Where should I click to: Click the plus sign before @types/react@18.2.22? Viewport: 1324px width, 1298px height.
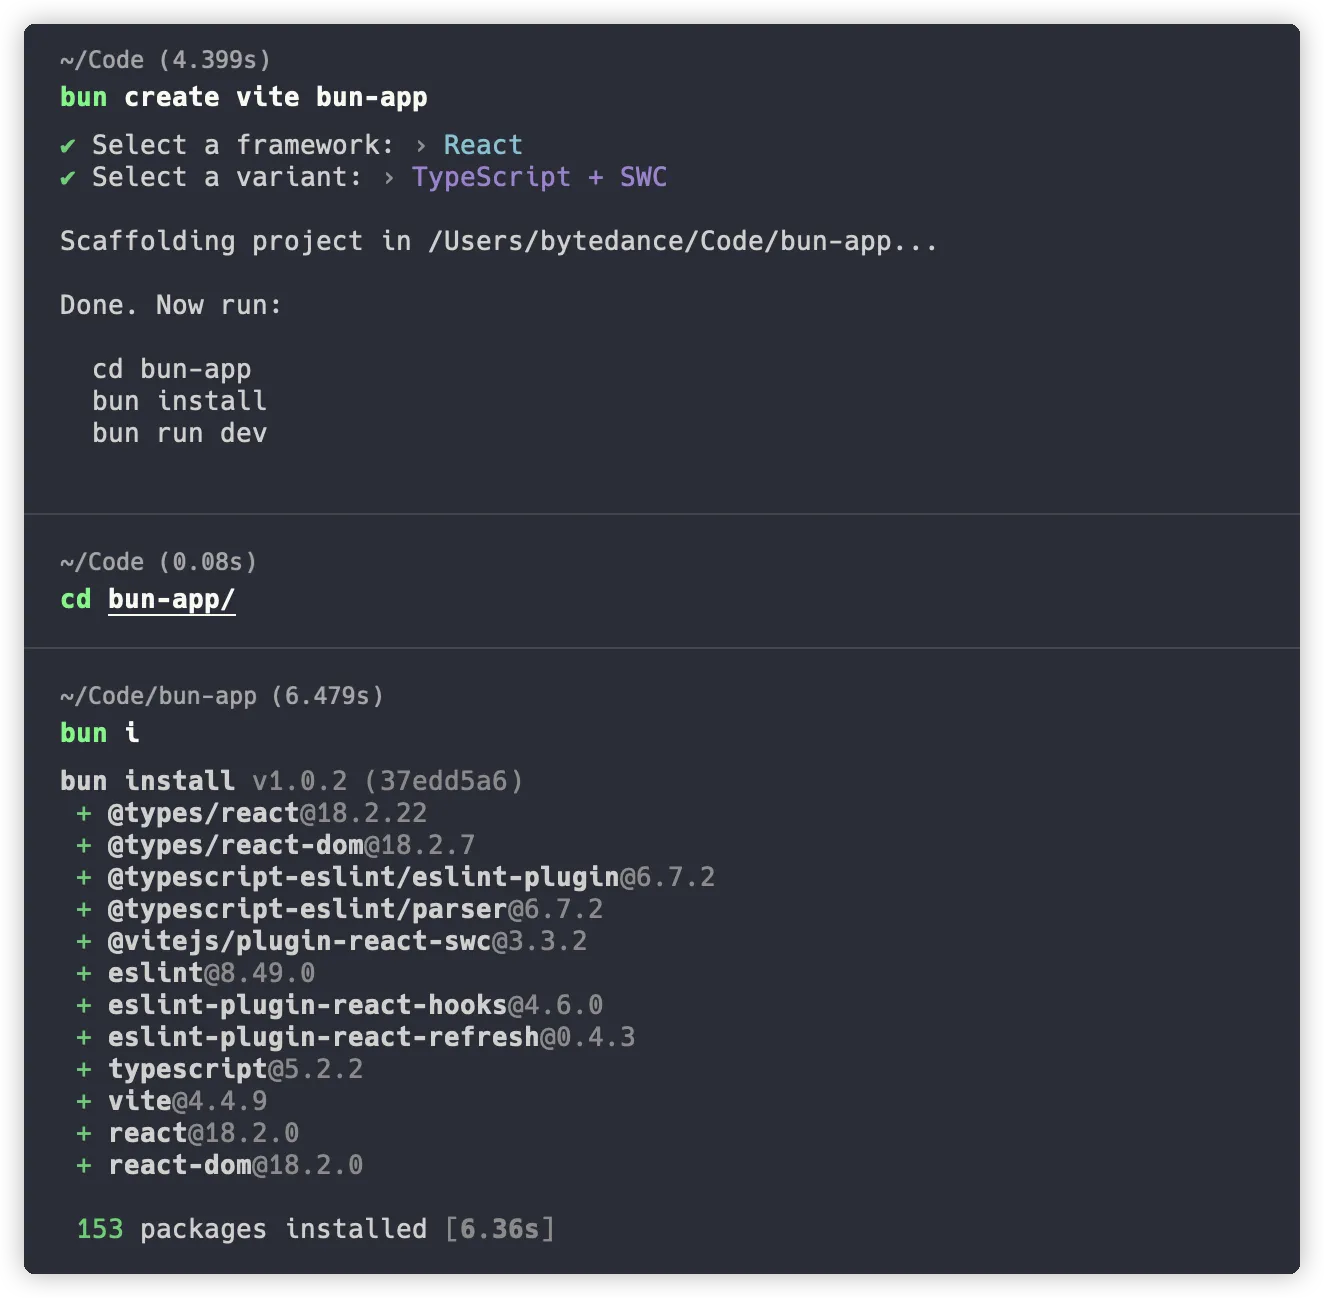tap(84, 813)
